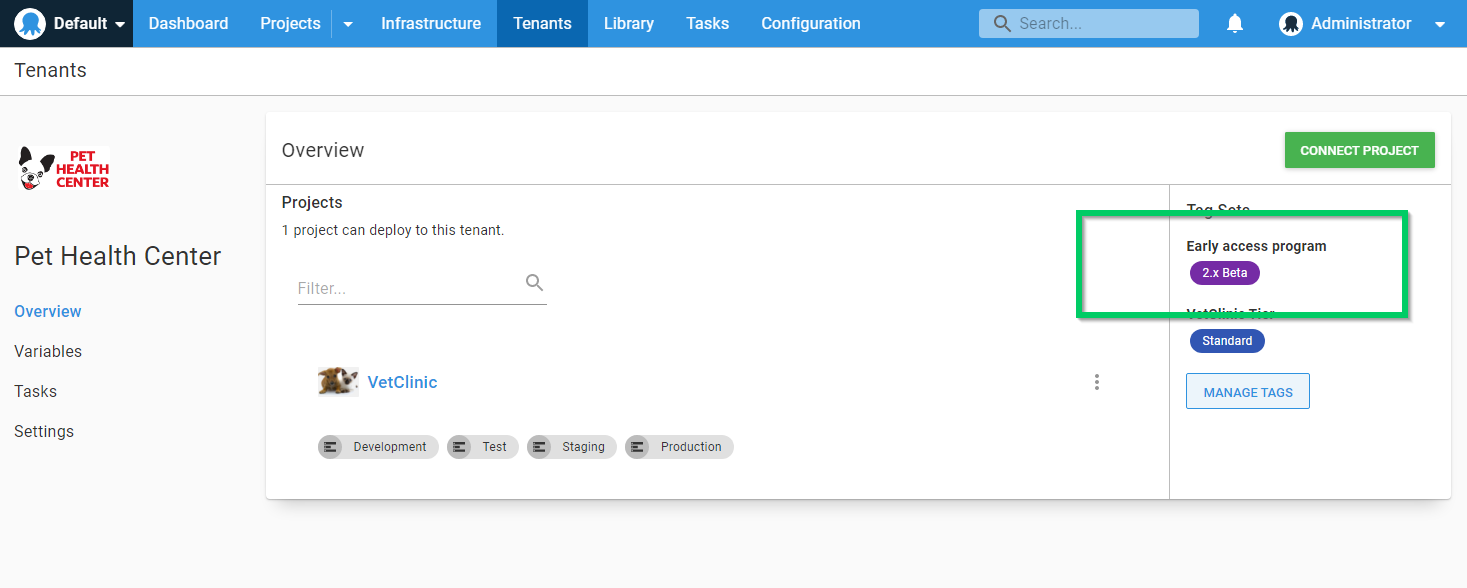Click the Production environment chip icon
The image size is (1467, 588).
coord(637,447)
